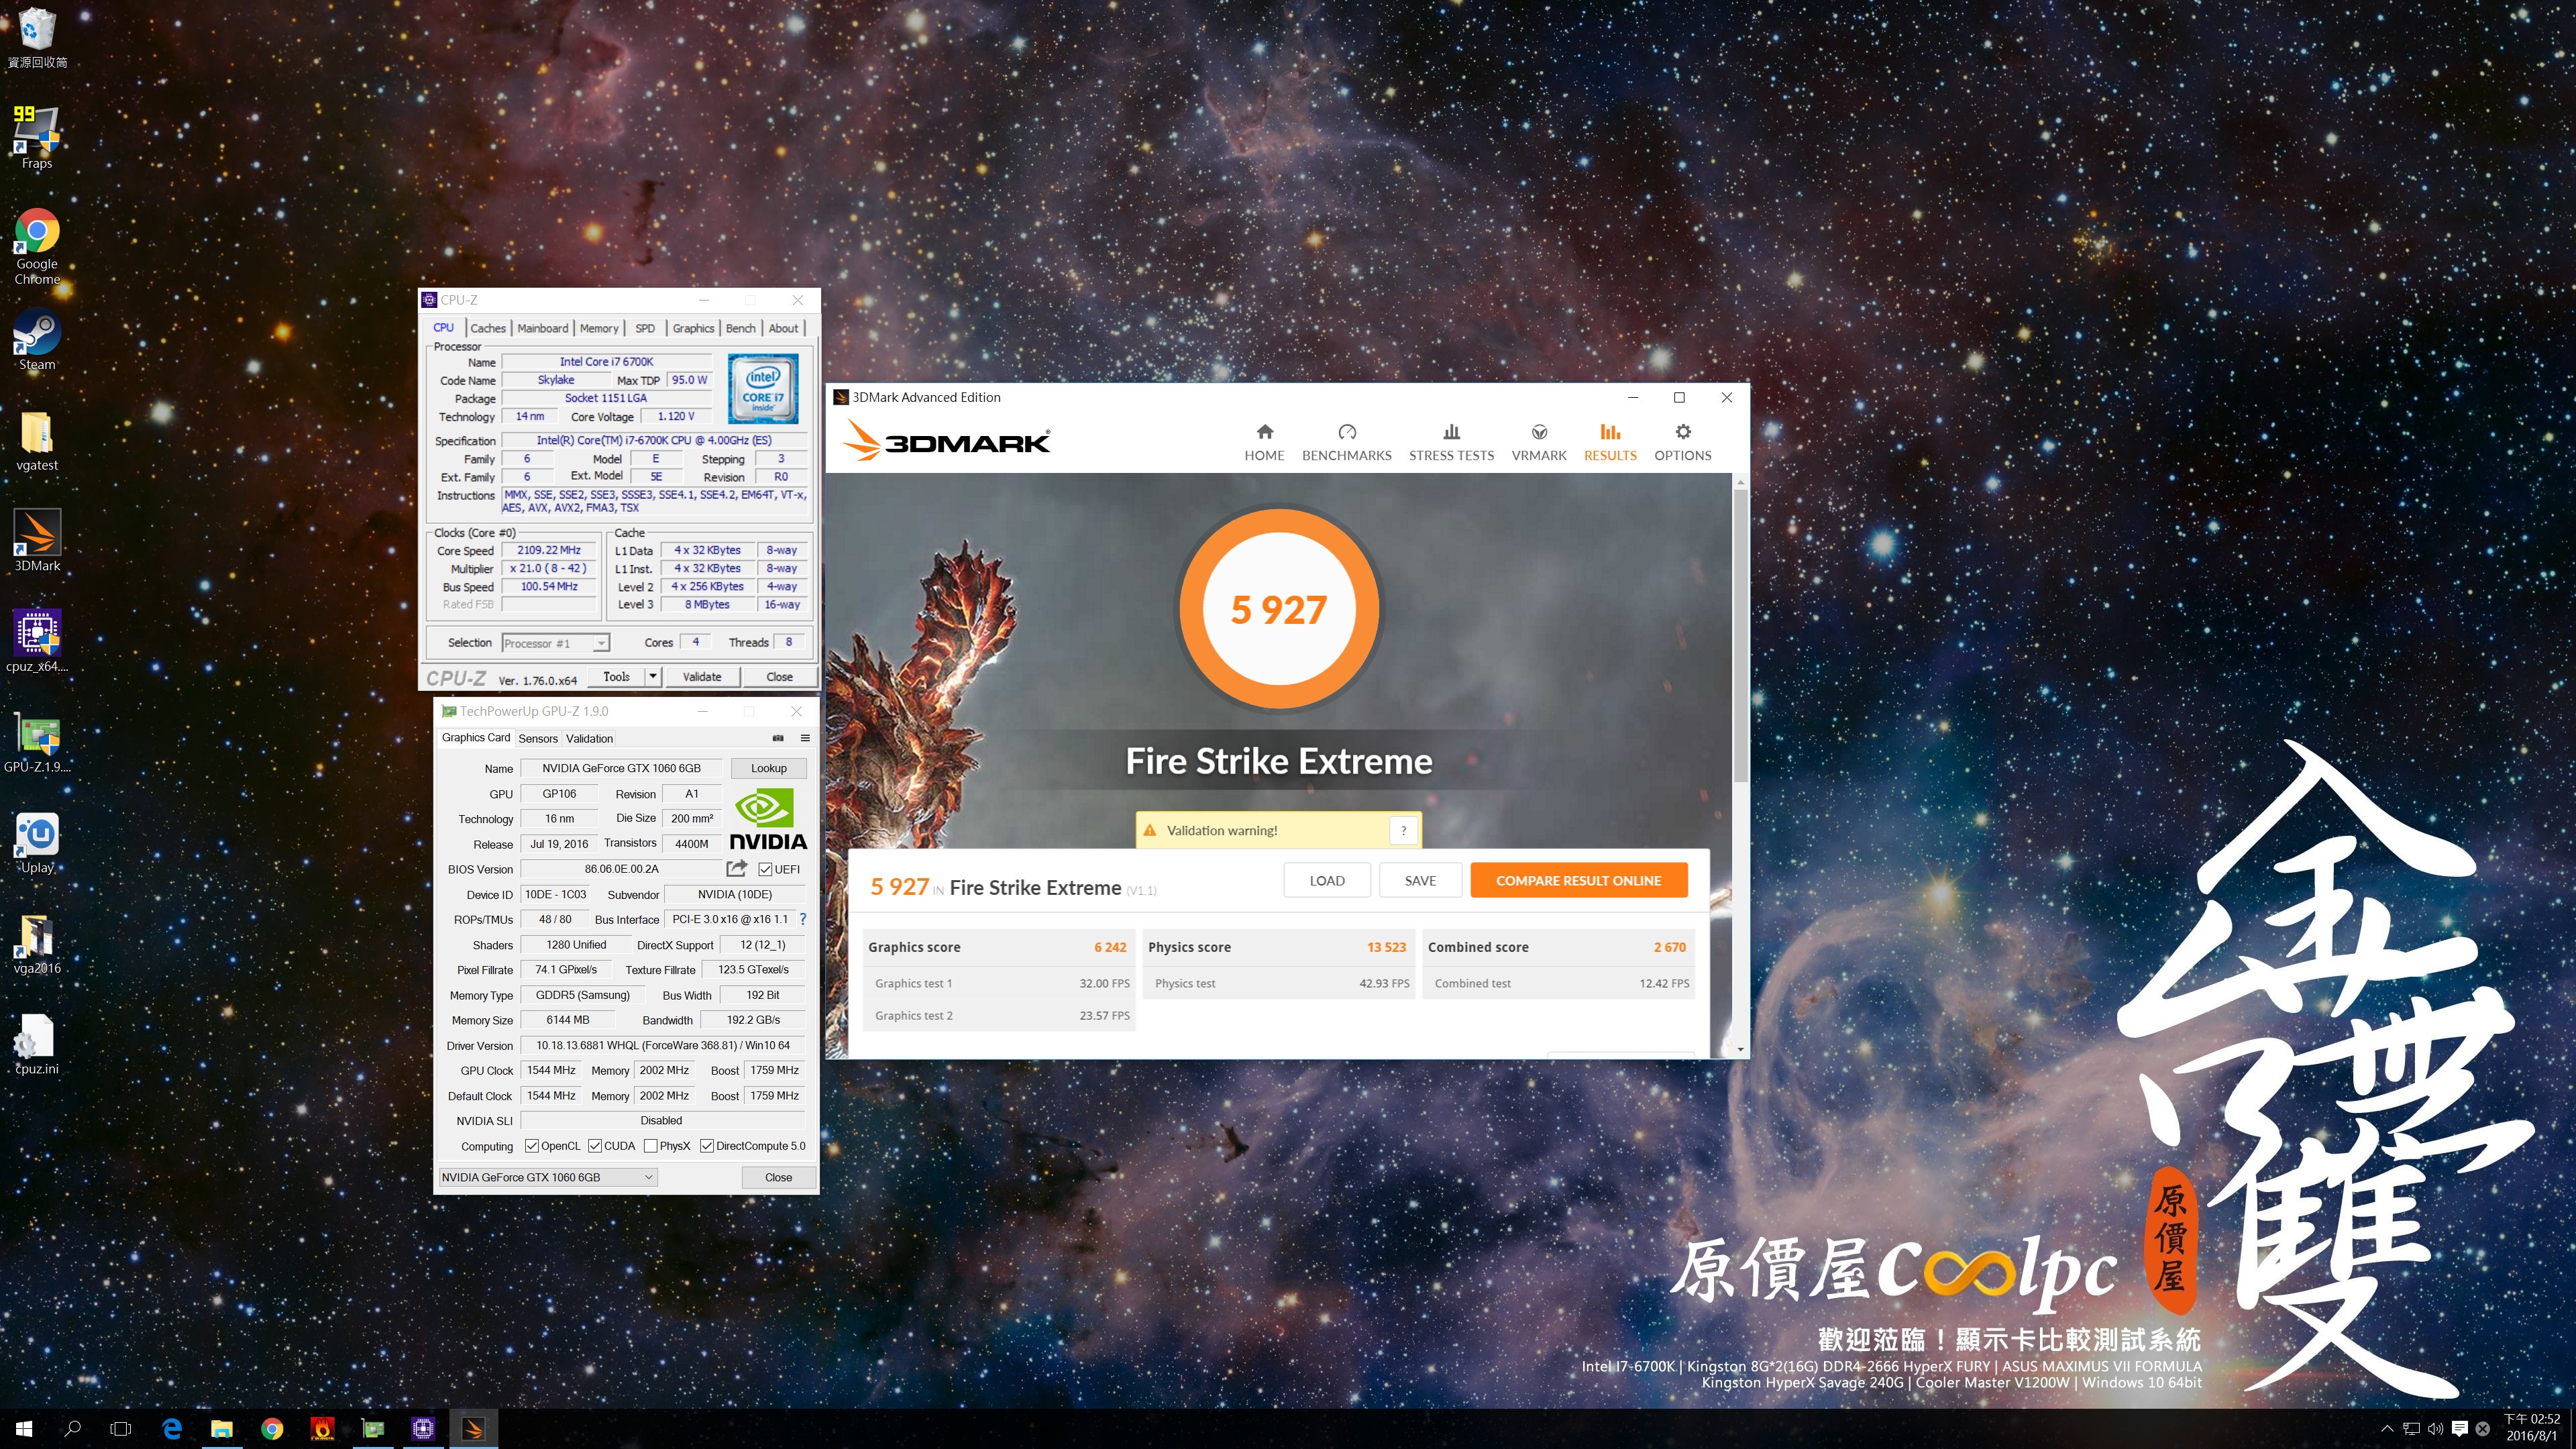Switch to CPU-Z Bench tab

[740, 328]
